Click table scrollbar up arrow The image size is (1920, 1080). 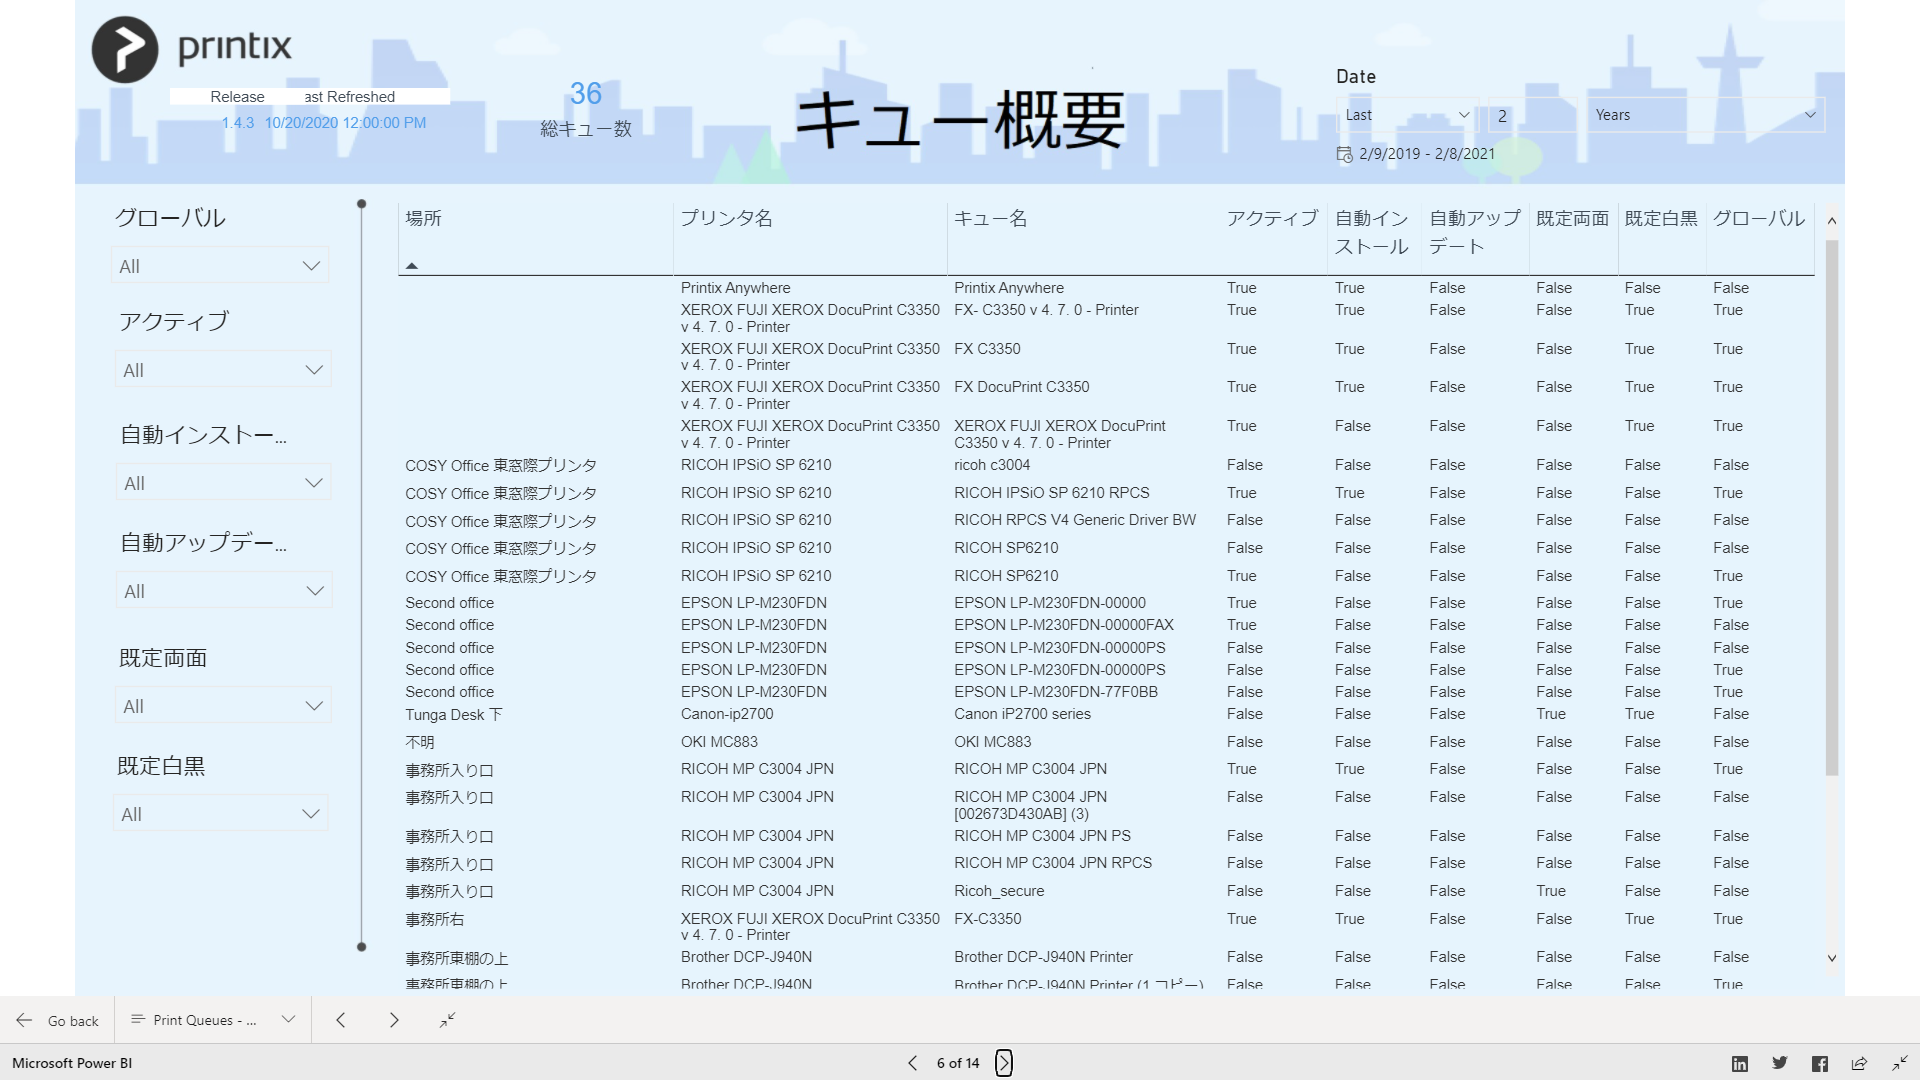[1832, 221]
